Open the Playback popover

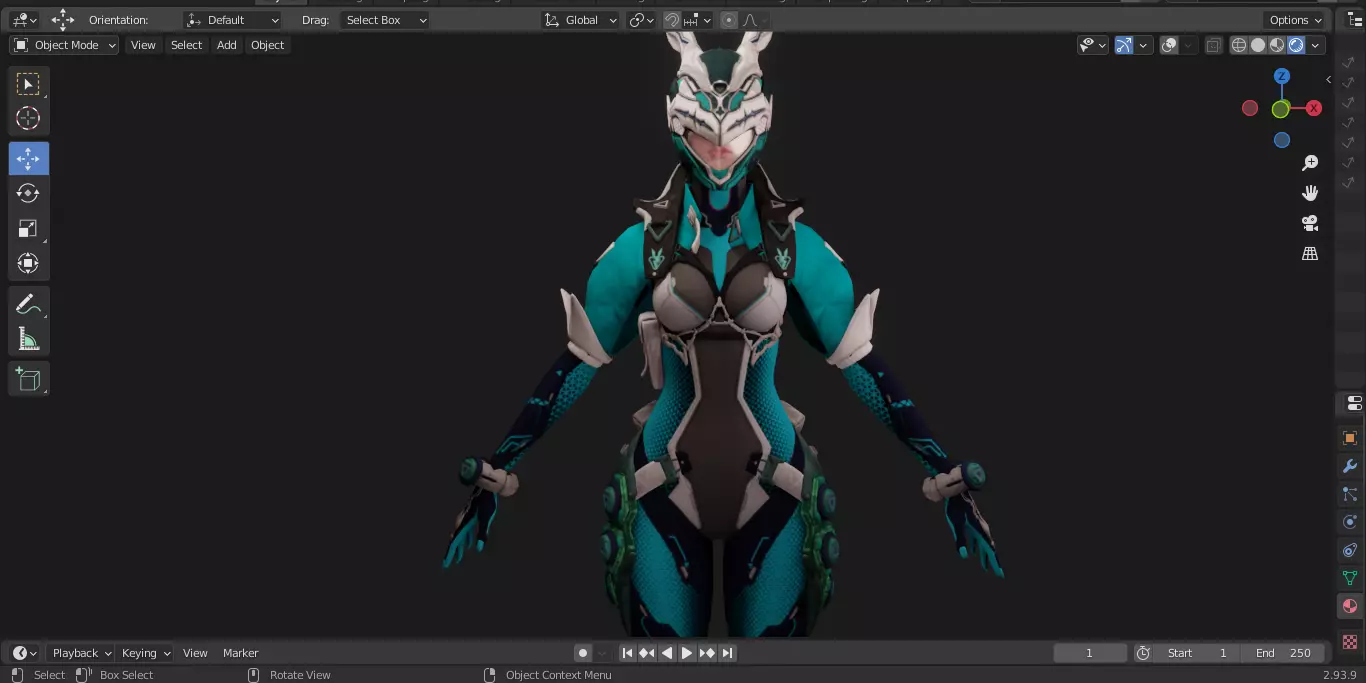click(x=82, y=653)
